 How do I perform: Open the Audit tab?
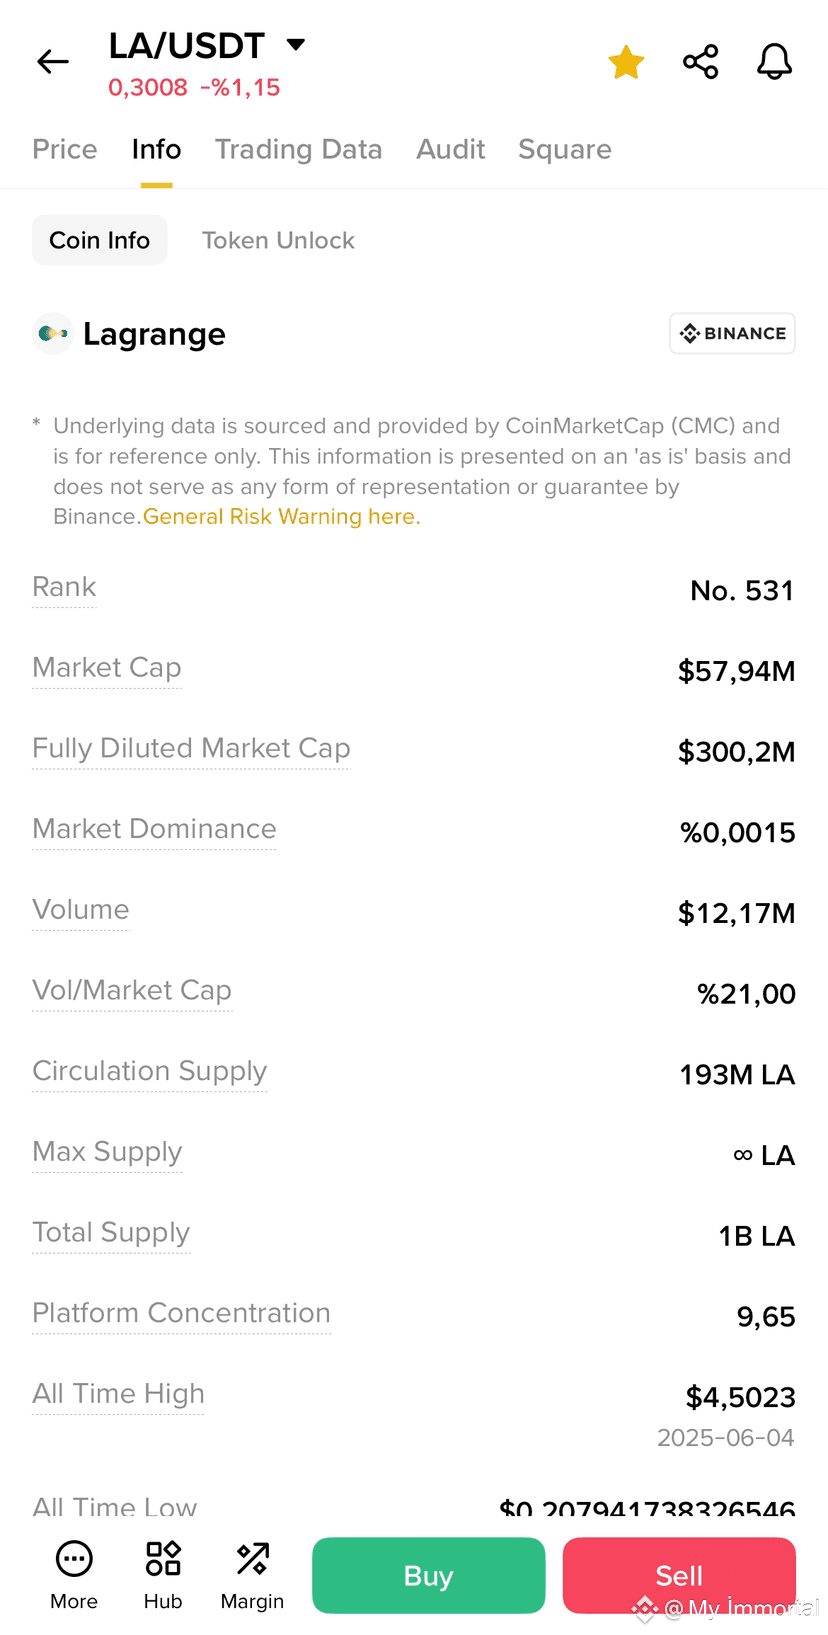[x=450, y=149]
